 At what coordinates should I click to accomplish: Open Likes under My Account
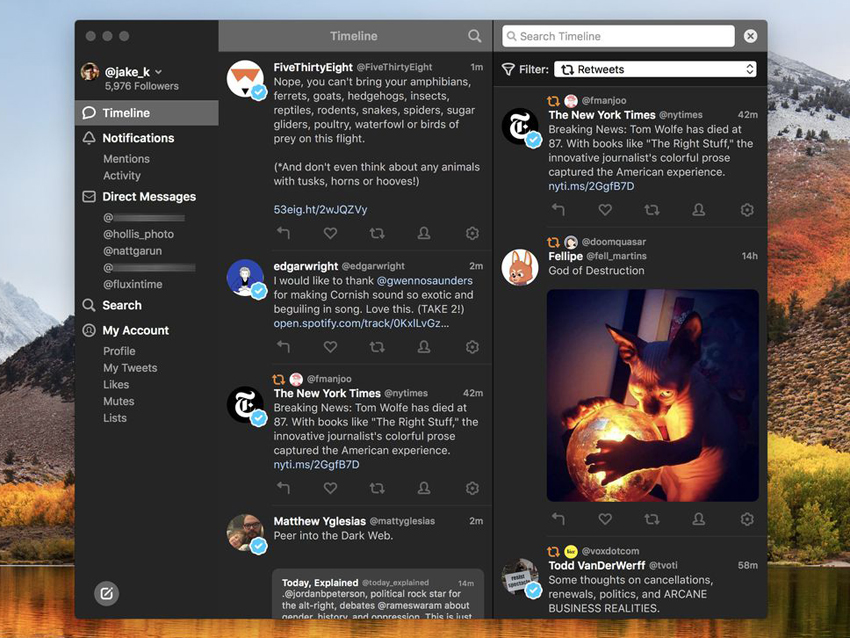[116, 384]
